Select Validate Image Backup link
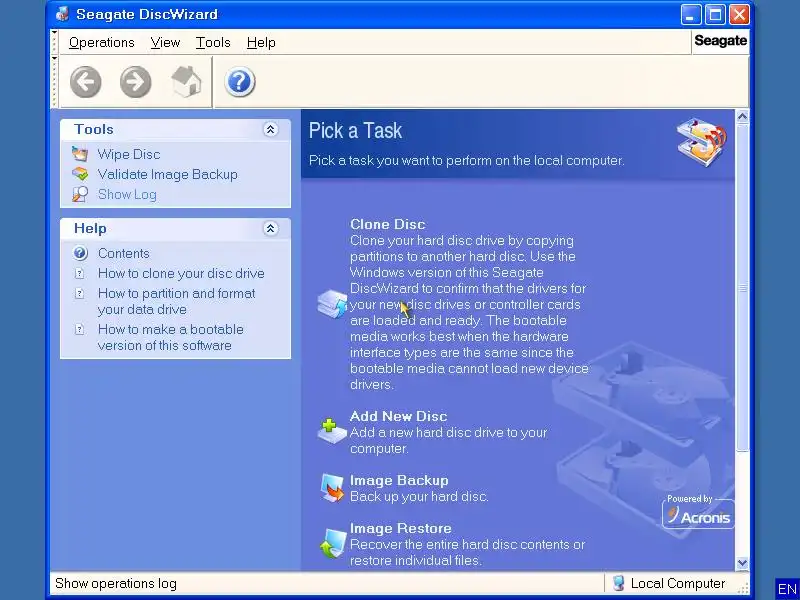Image resolution: width=800 pixels, height=600 pixels. (168, 174)
